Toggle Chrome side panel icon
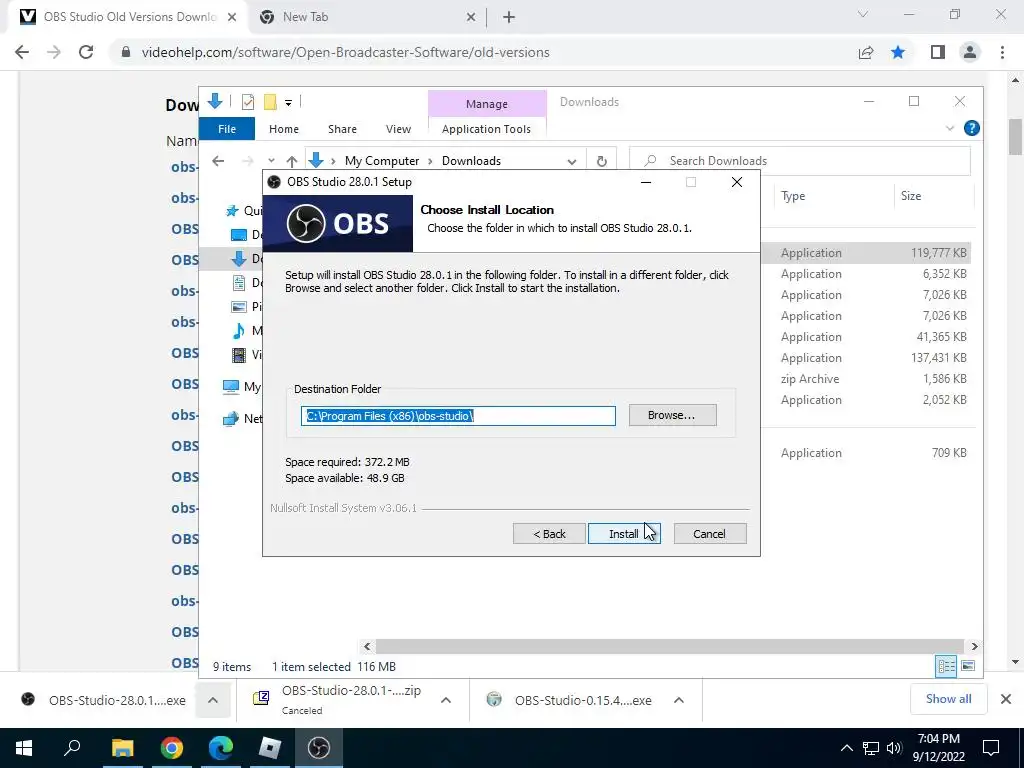This screenshot has height=768, width=1024. point(938,52)
